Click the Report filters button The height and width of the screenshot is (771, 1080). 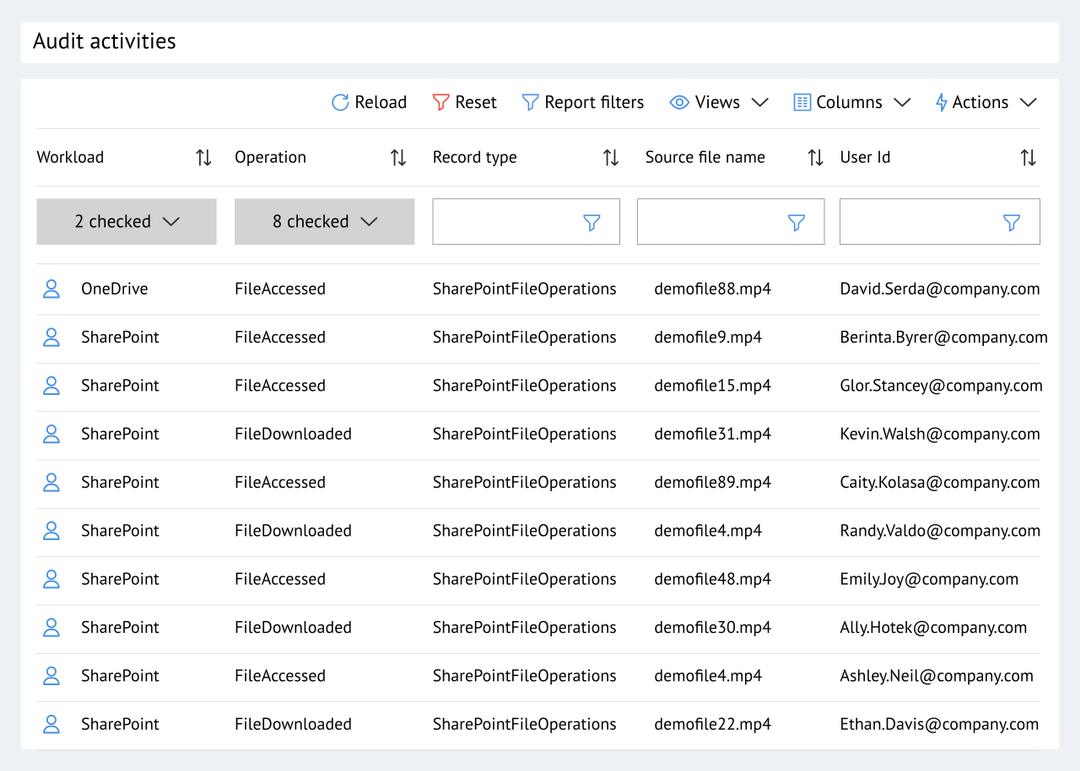coord(582,102)
